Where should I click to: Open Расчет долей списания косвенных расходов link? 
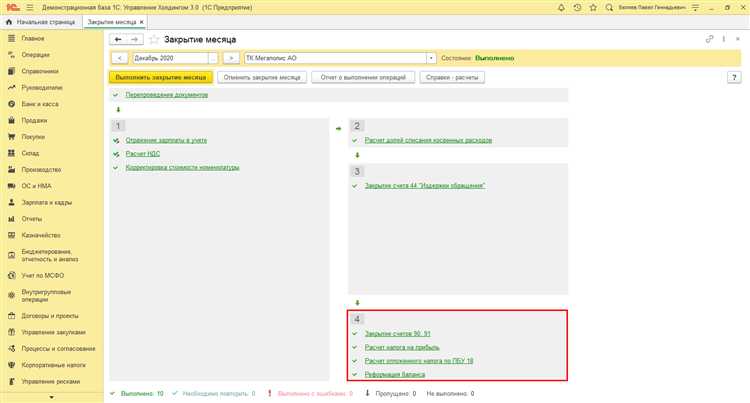pos(428,140)
